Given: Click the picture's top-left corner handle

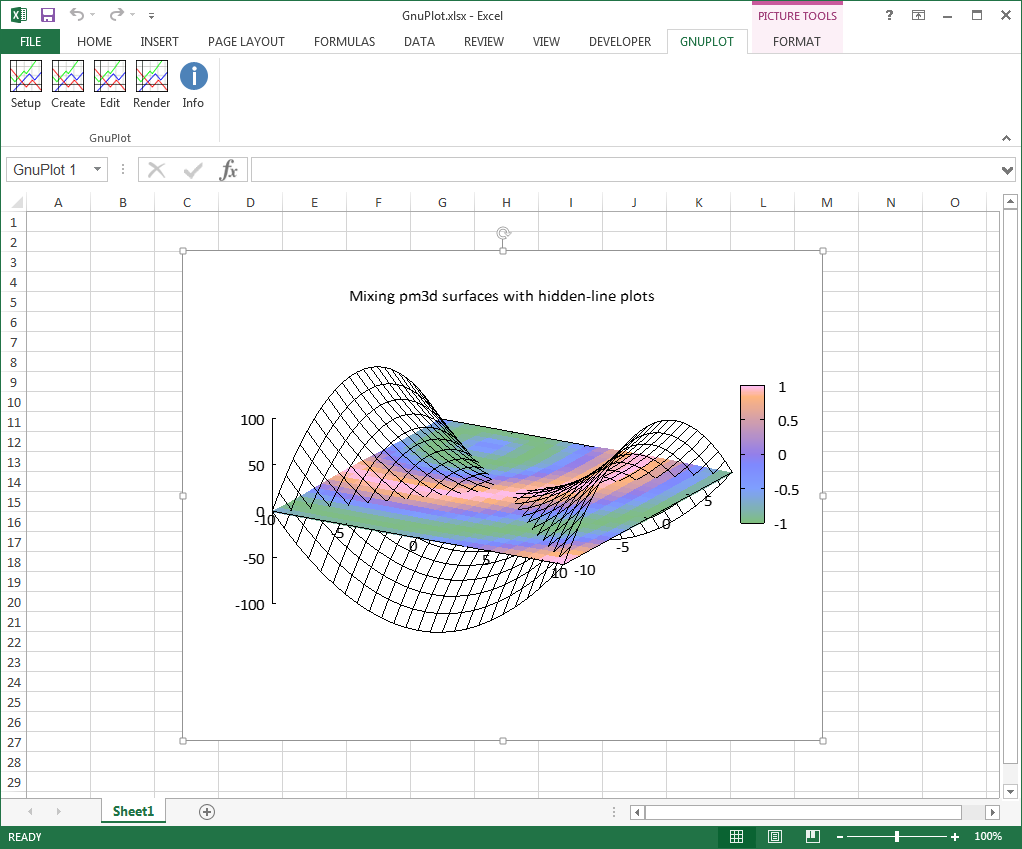Looking at the screenshot, I should click(x=183, y=251).
